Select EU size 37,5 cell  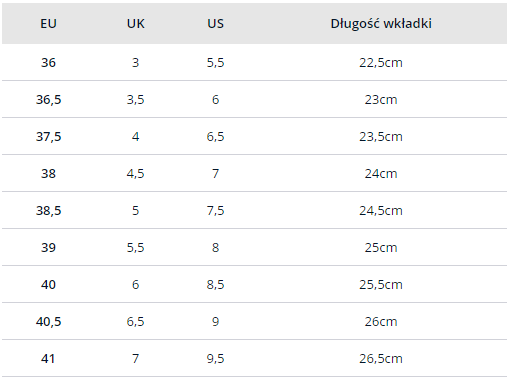coord(48,137)
